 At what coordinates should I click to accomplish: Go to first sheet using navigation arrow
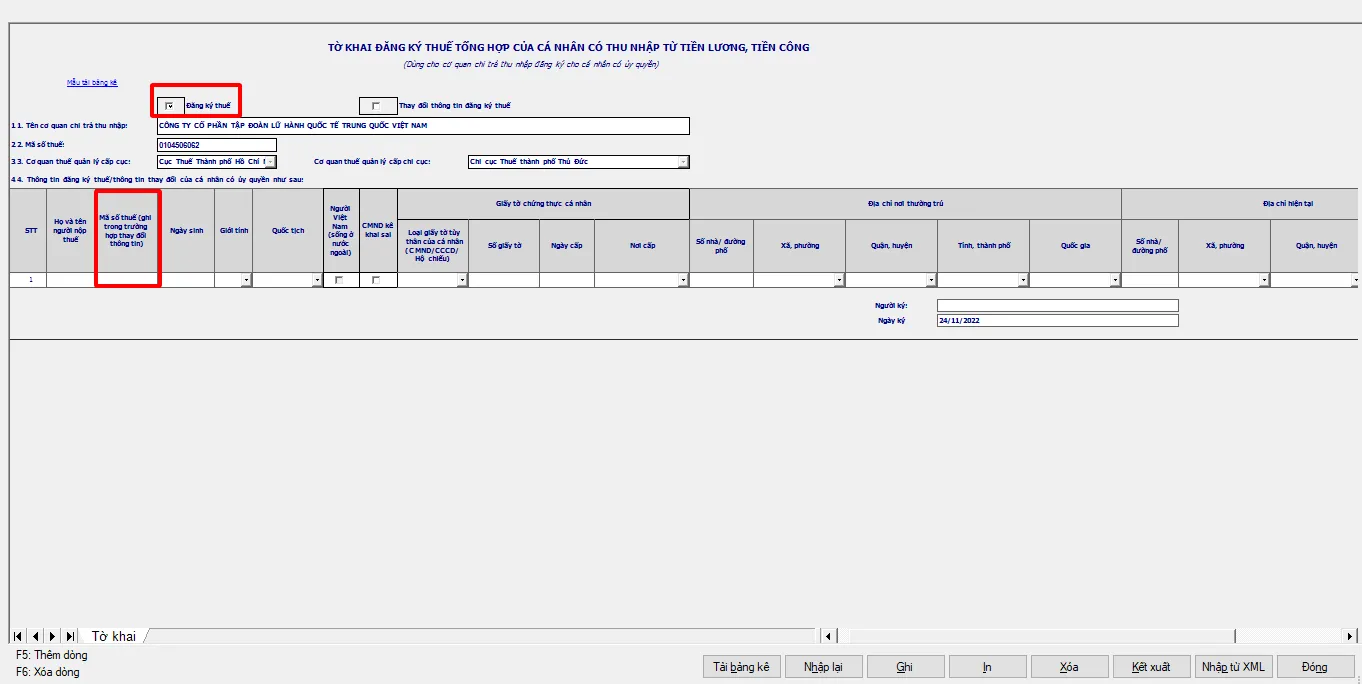coord(19,636)
